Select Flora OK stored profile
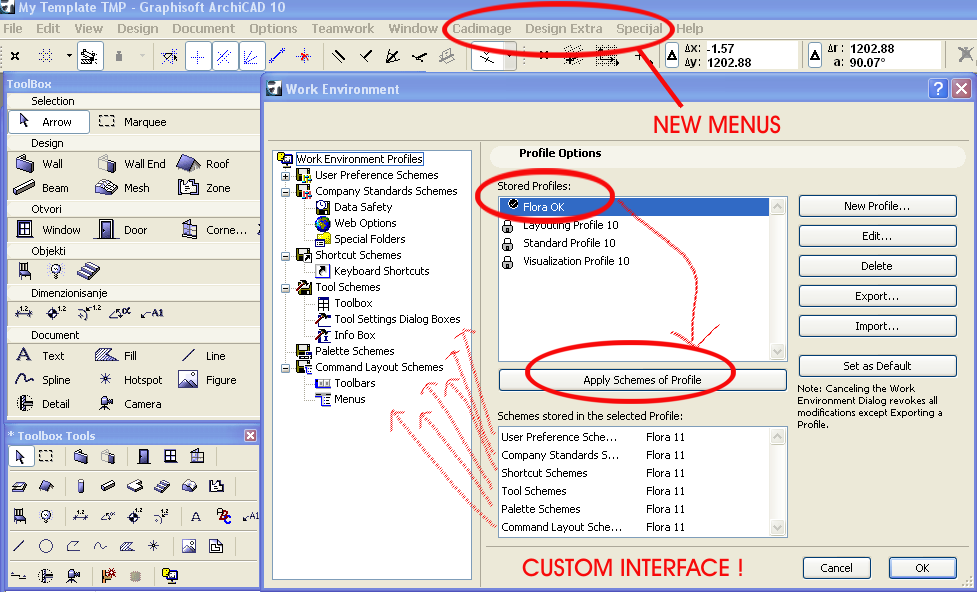Viewport: 977px width, 592px height. point(634,207)
